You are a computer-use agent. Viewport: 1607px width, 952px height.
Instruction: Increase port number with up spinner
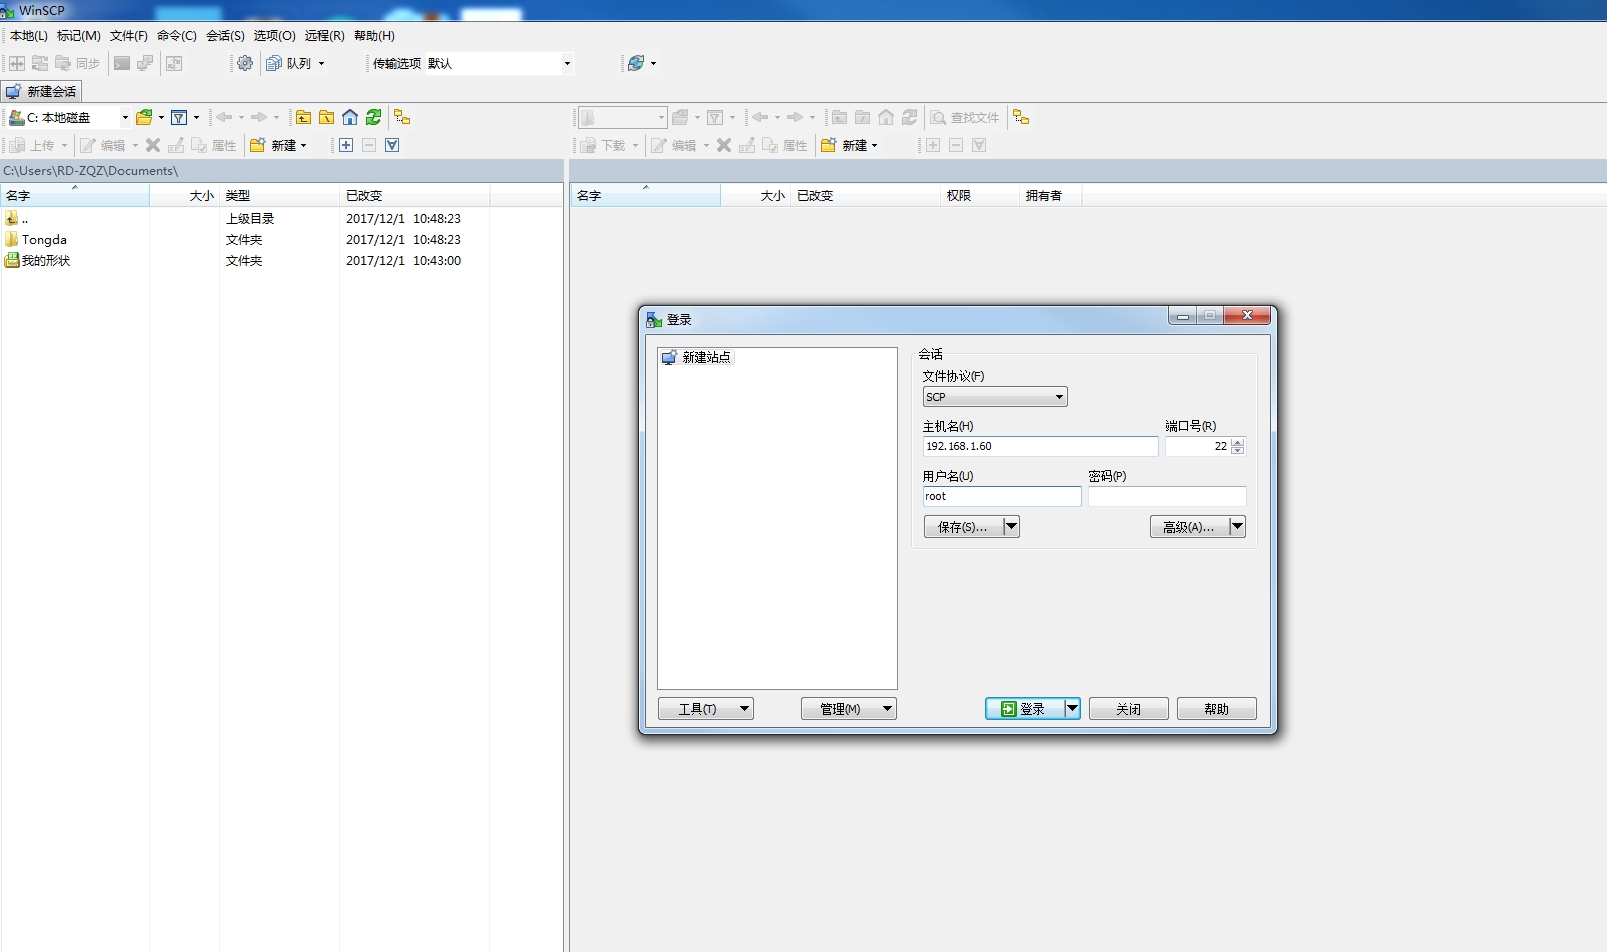[x=1238, y=442]
